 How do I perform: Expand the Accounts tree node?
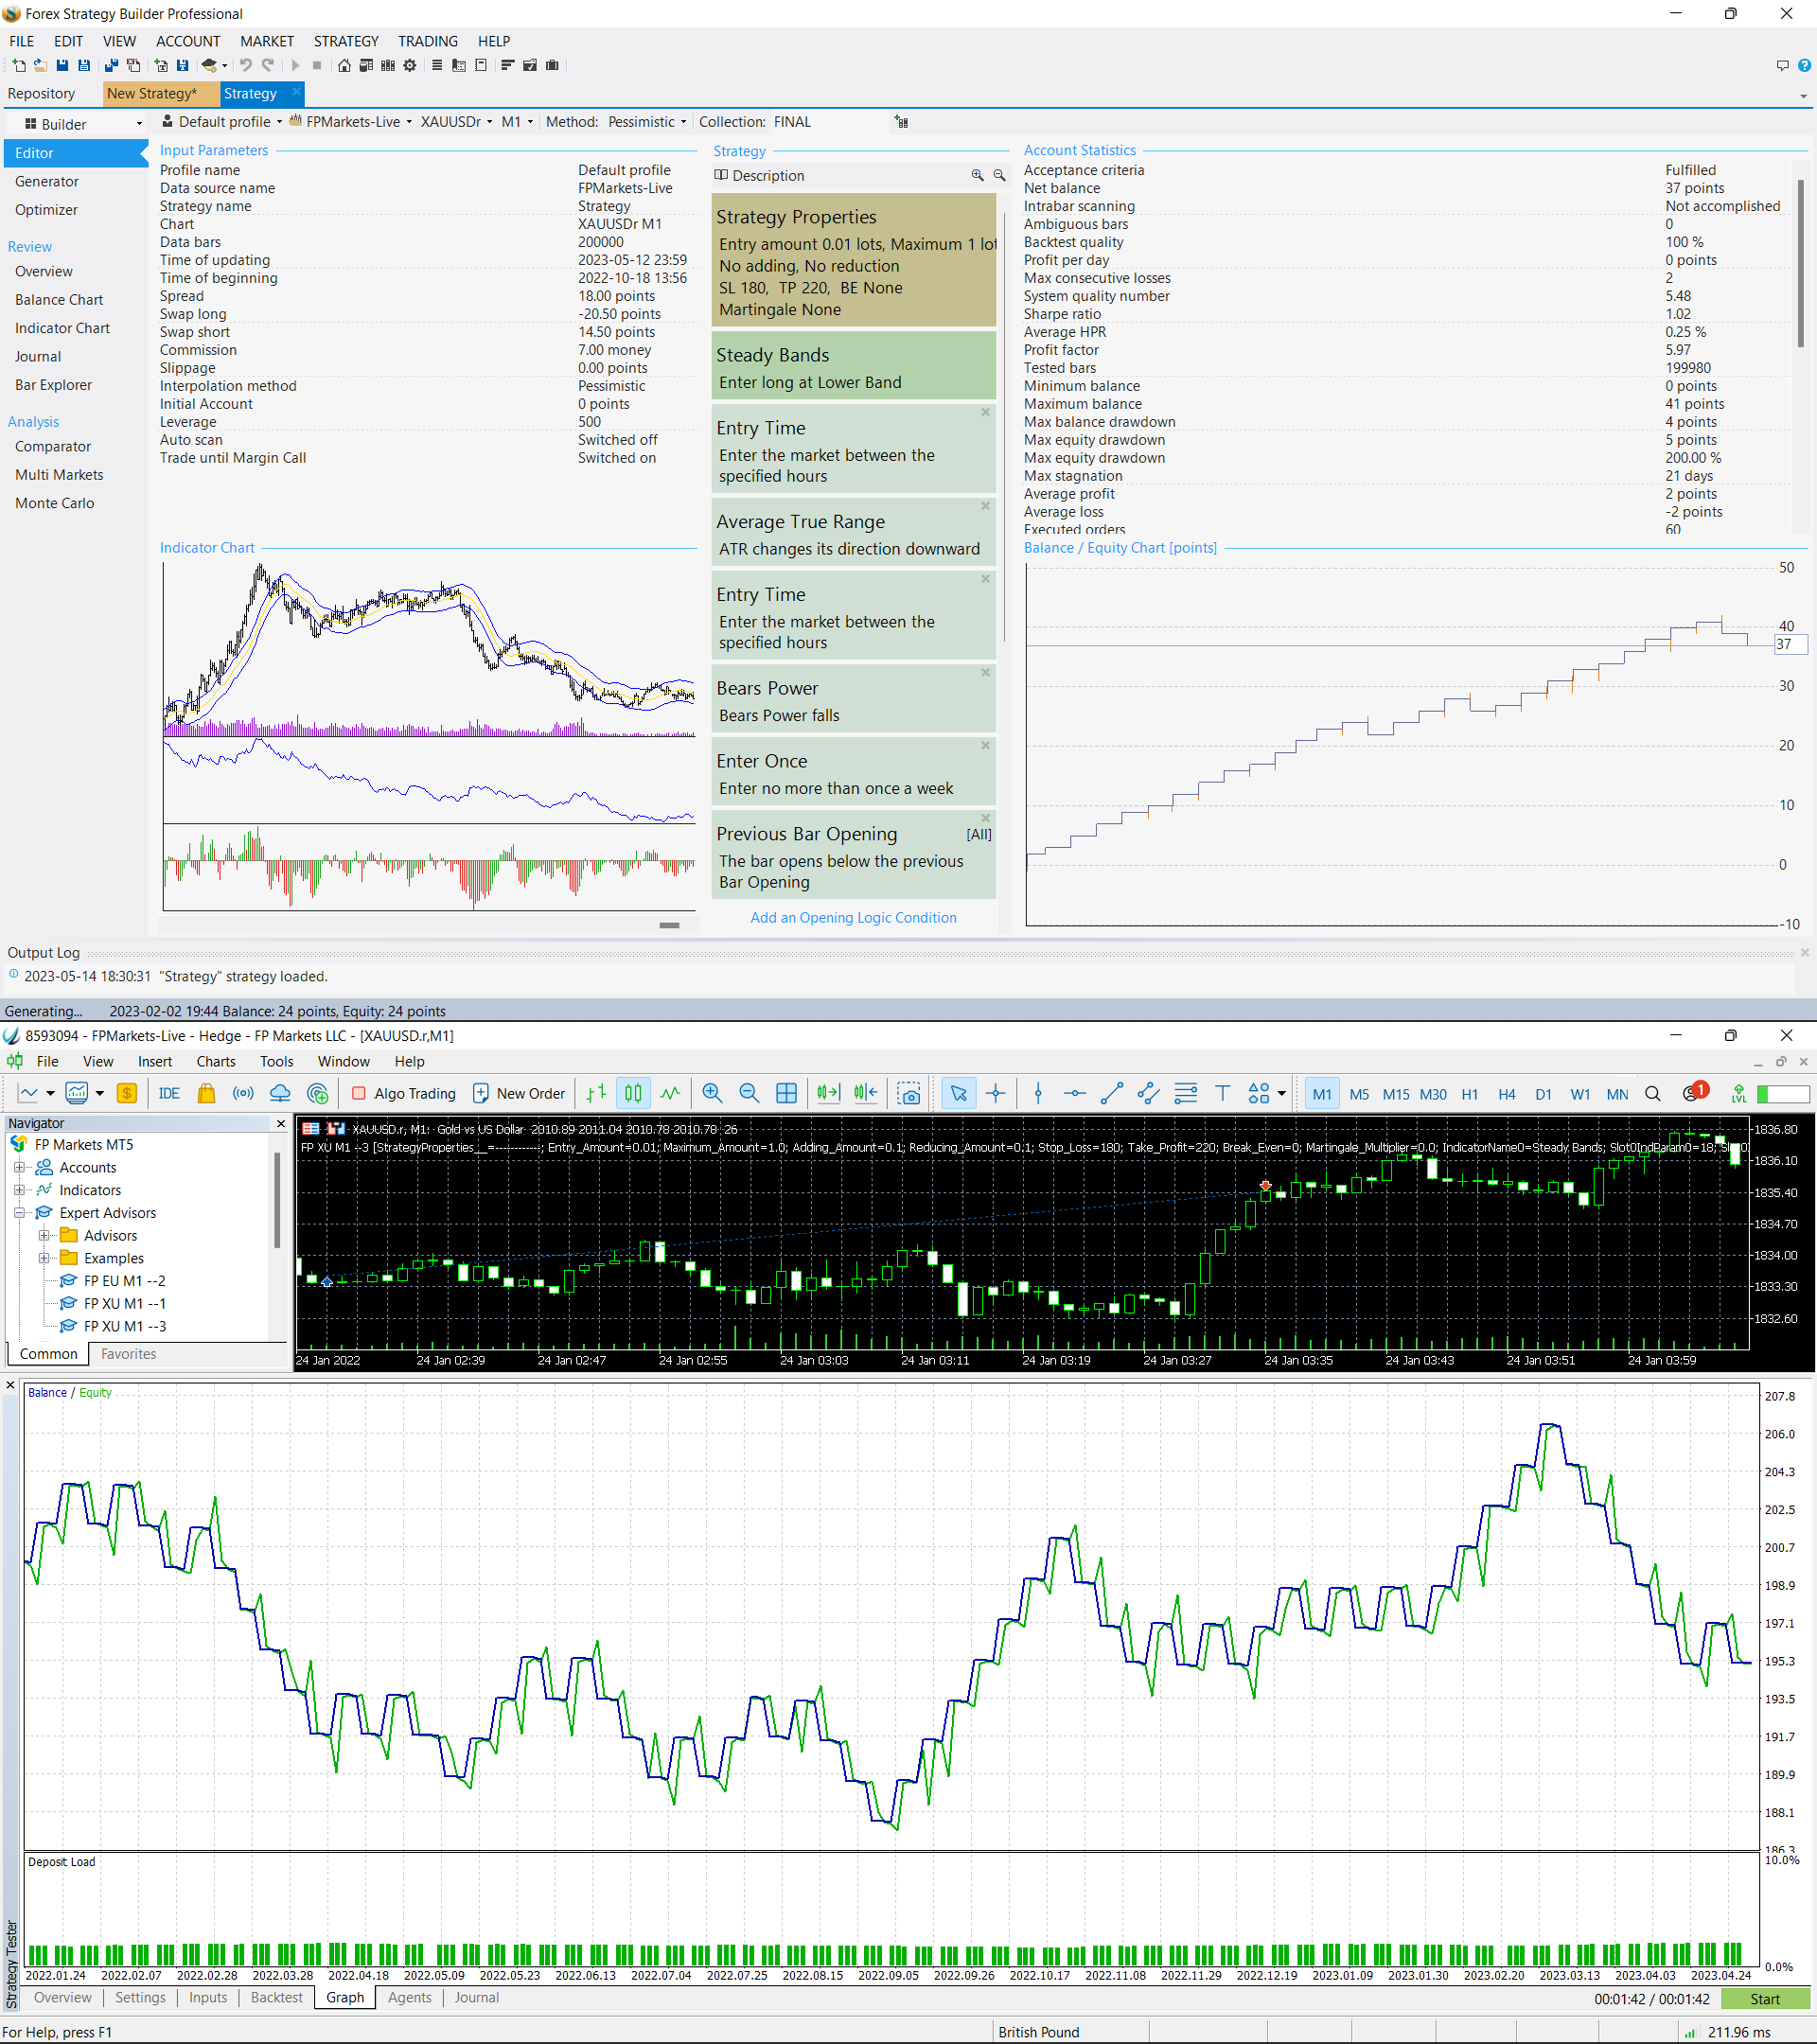point(19,1167)
